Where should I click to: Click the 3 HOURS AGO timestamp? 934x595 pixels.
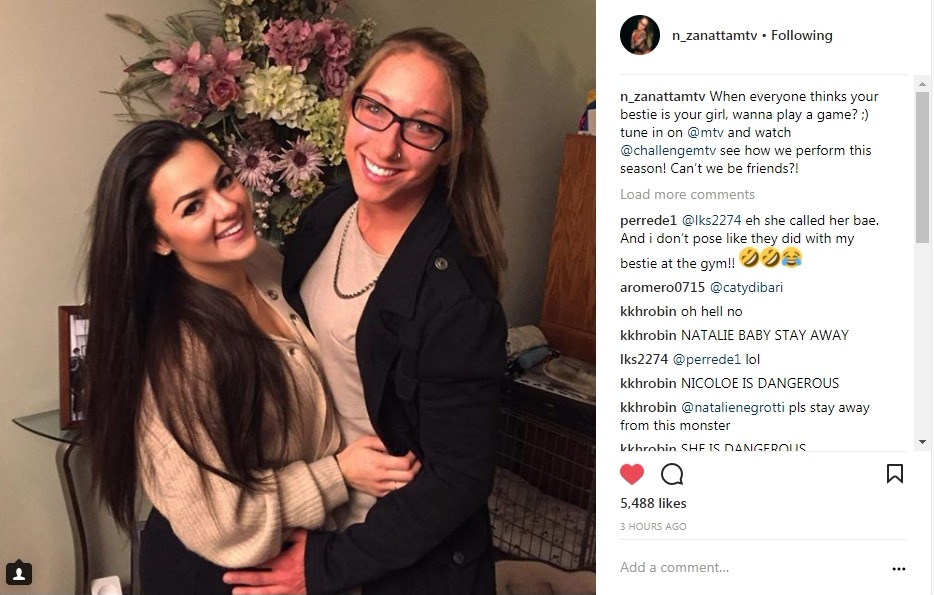[653, 527]
